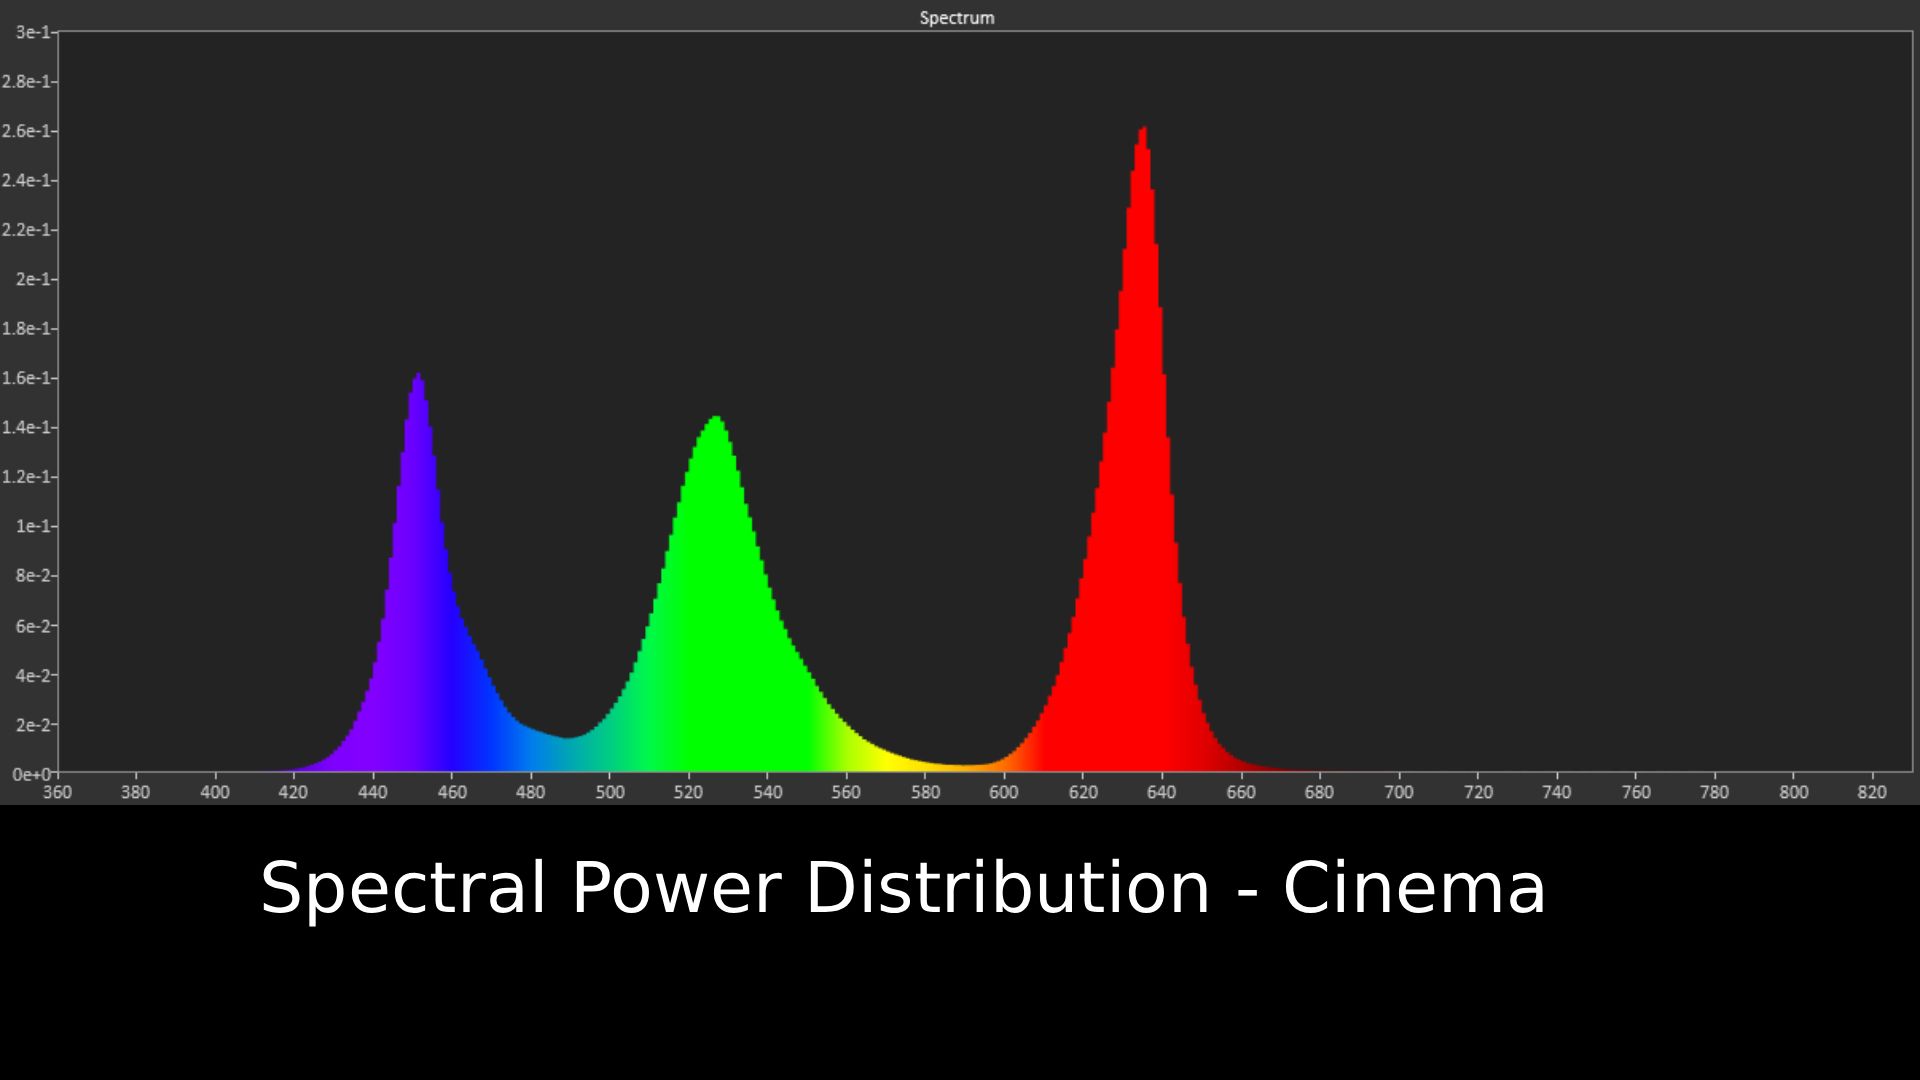
Task: Click the 1.6e-1 y-axis label
Action: (27, 378)
